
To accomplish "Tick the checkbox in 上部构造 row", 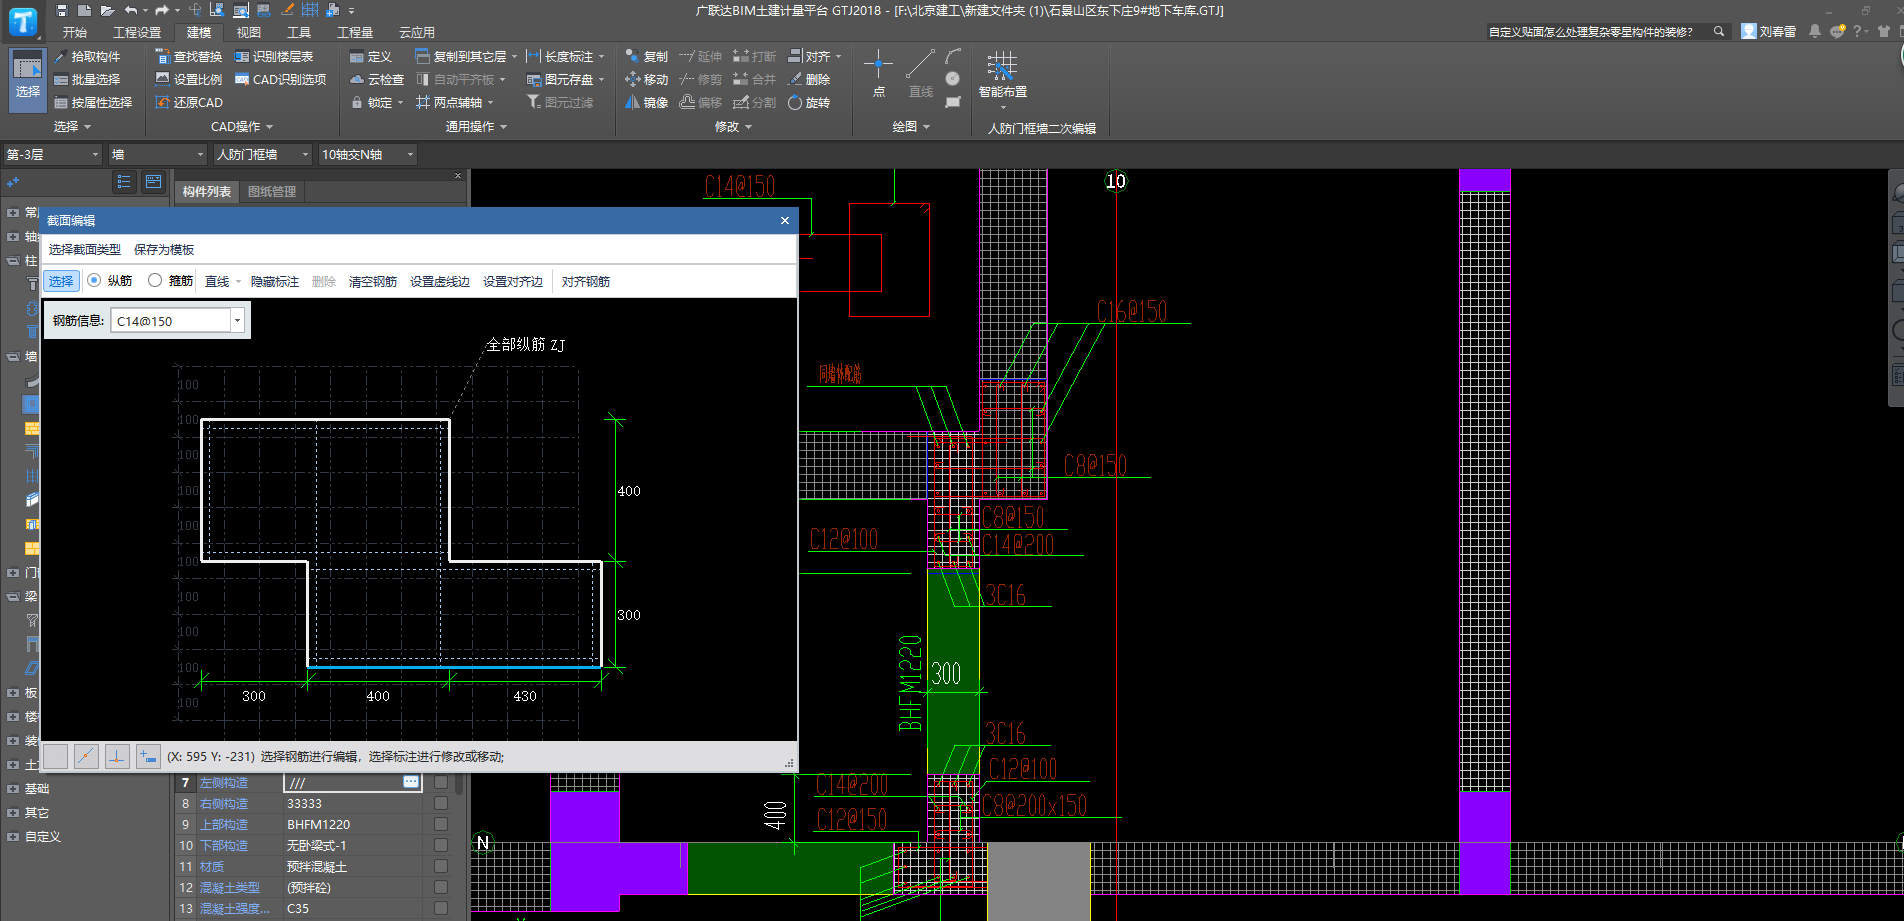I will point(441,824).
